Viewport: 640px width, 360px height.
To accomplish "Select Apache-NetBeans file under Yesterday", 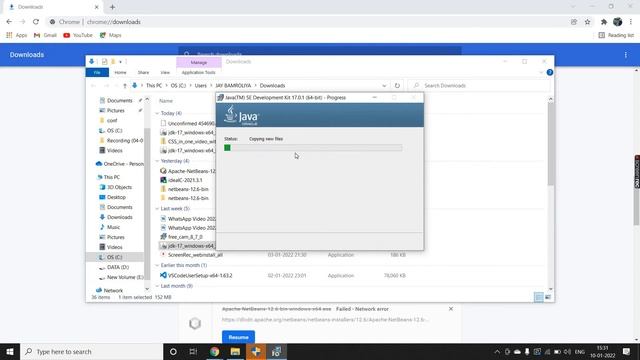I will 188,171.
